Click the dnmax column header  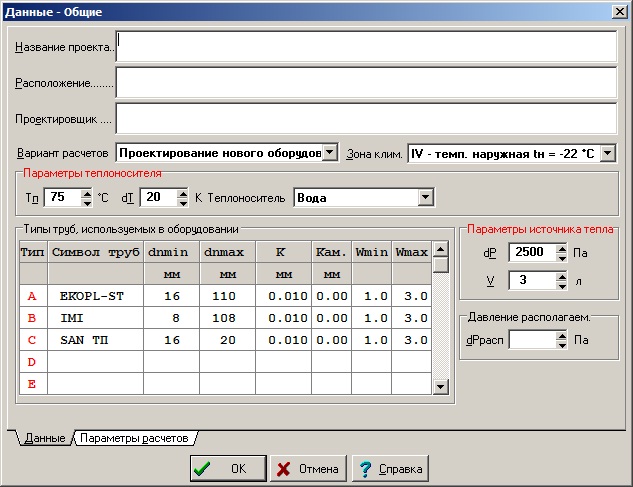[227, 252]
